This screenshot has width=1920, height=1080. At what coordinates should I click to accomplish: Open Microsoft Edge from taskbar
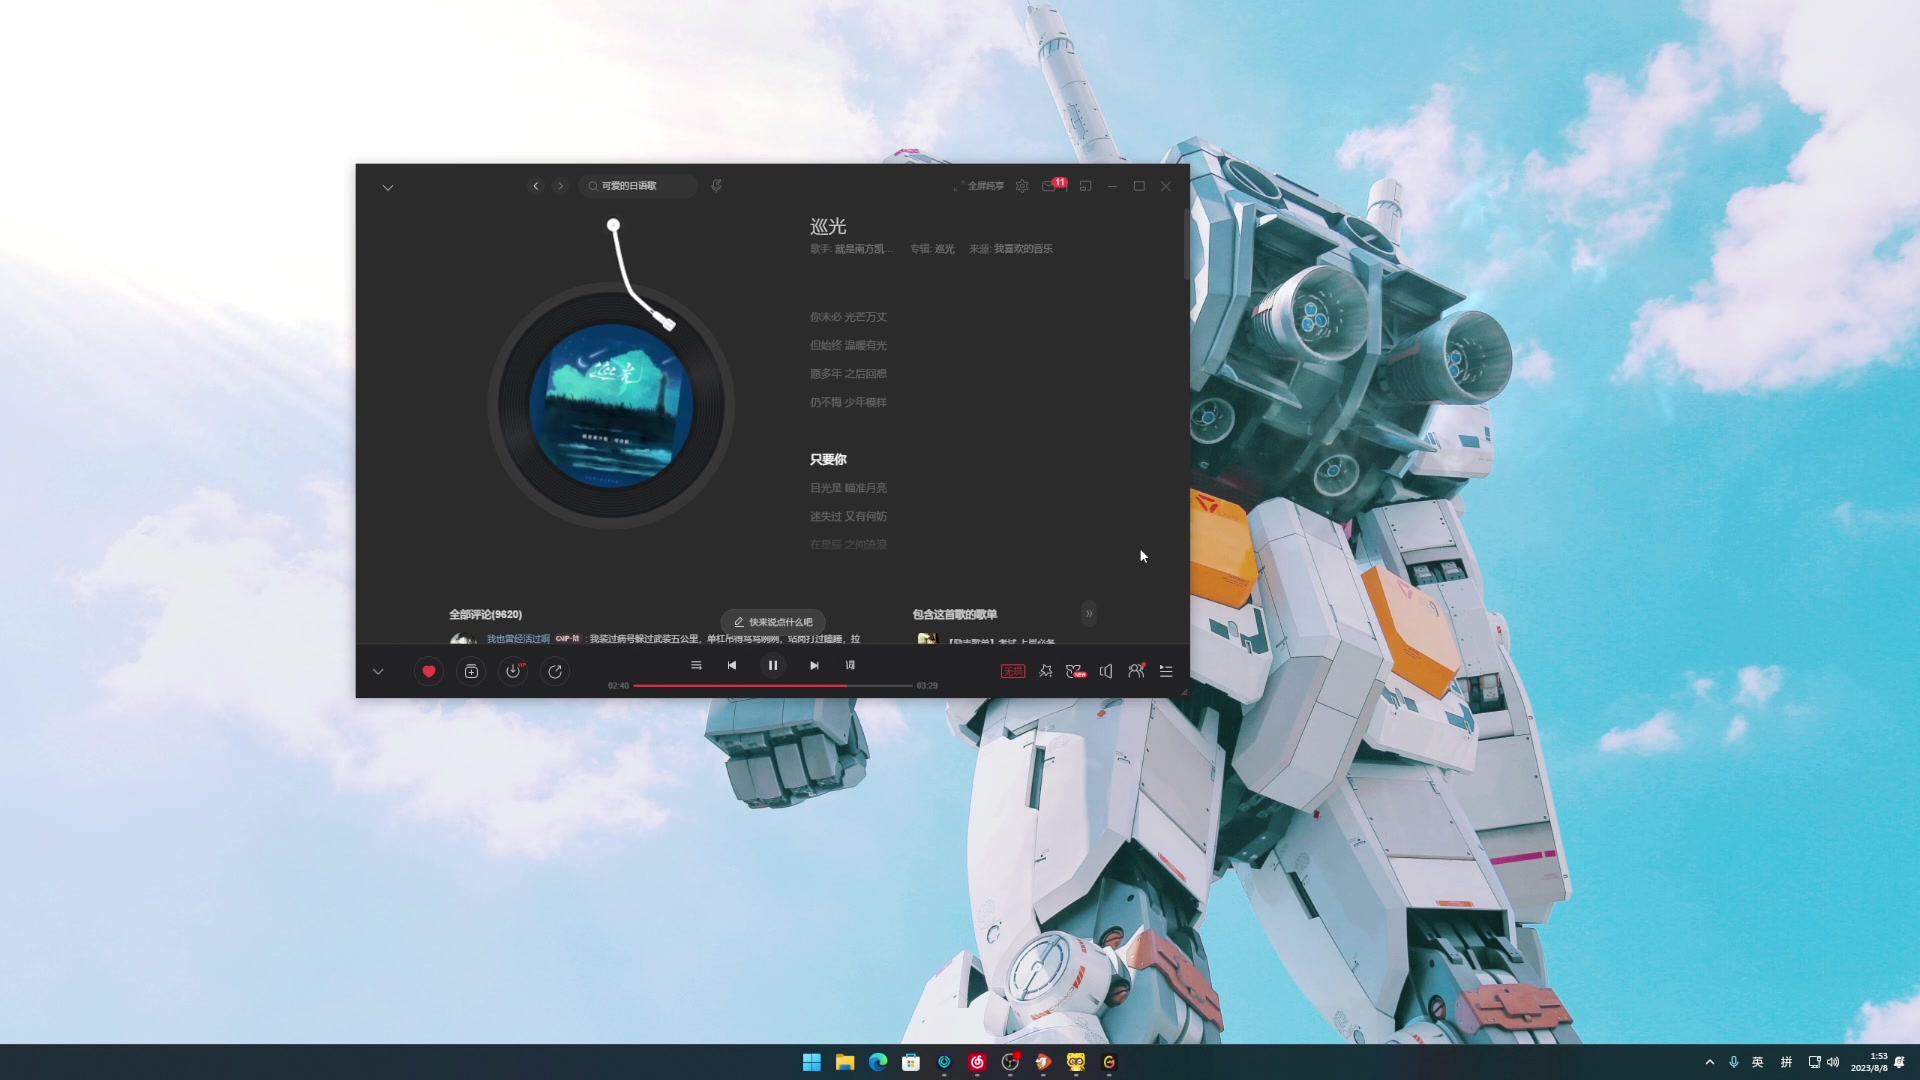tap(878, 1062)
